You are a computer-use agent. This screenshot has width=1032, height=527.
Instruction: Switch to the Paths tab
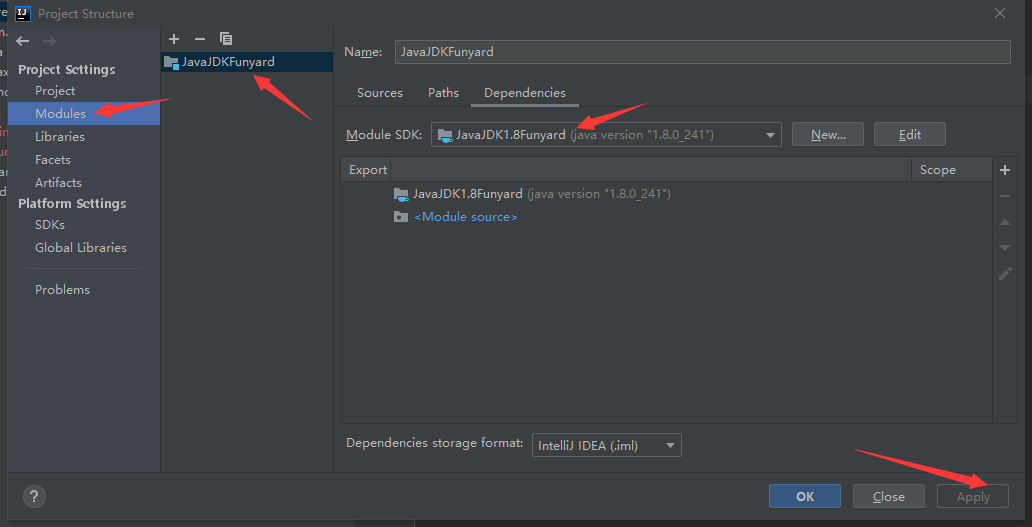[x=443, y=93]
